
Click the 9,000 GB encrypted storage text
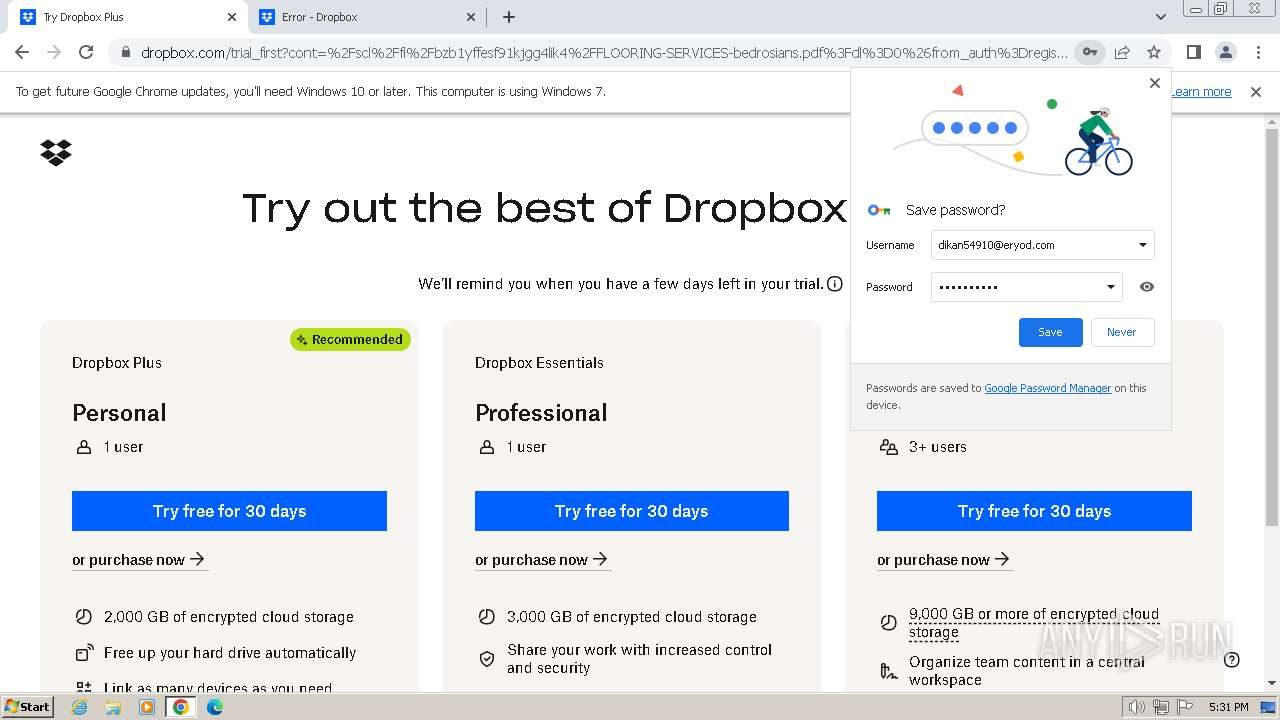coord(1033,623)
